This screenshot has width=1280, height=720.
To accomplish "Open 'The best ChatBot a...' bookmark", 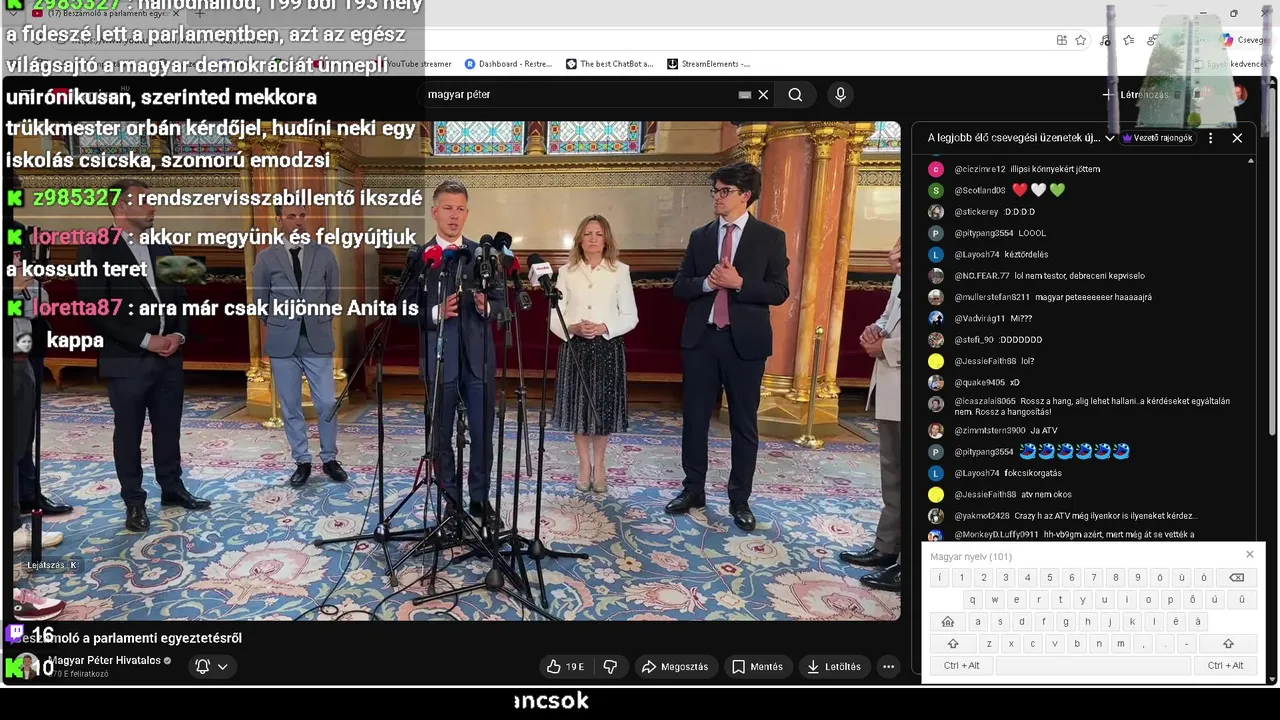I will tap(609, 64).
